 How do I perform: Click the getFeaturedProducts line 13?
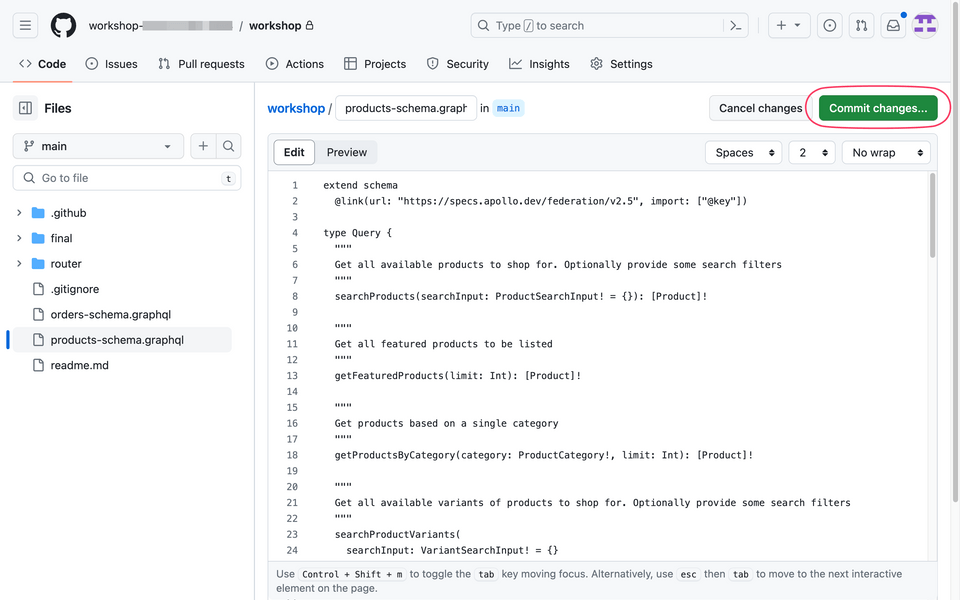click(457, 376)
